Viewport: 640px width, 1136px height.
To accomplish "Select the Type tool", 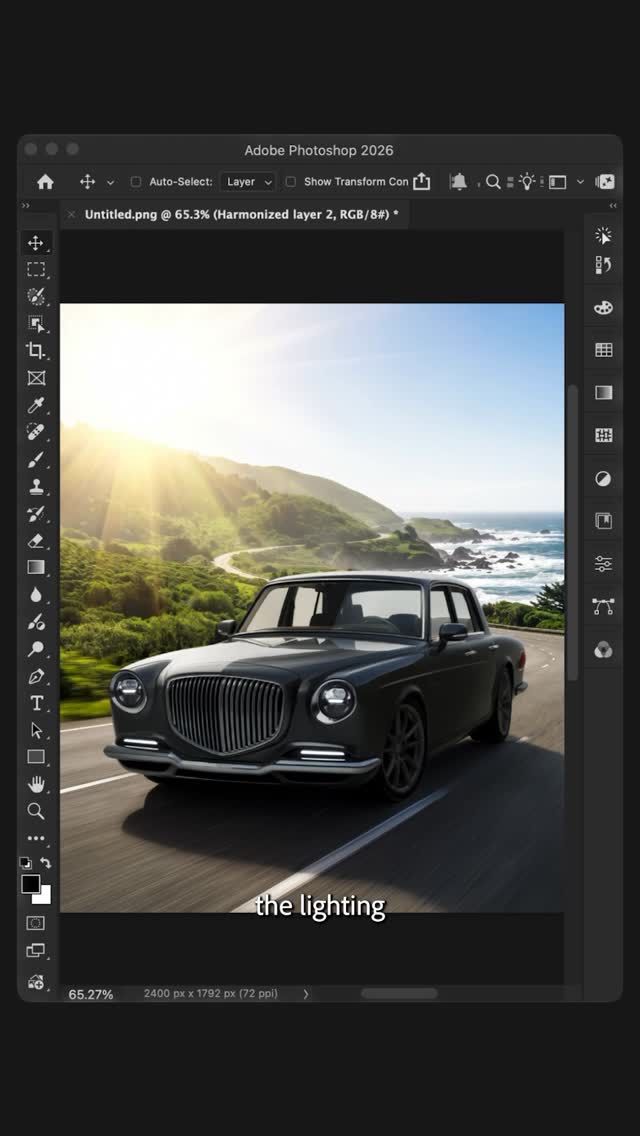I will [36, 703].
